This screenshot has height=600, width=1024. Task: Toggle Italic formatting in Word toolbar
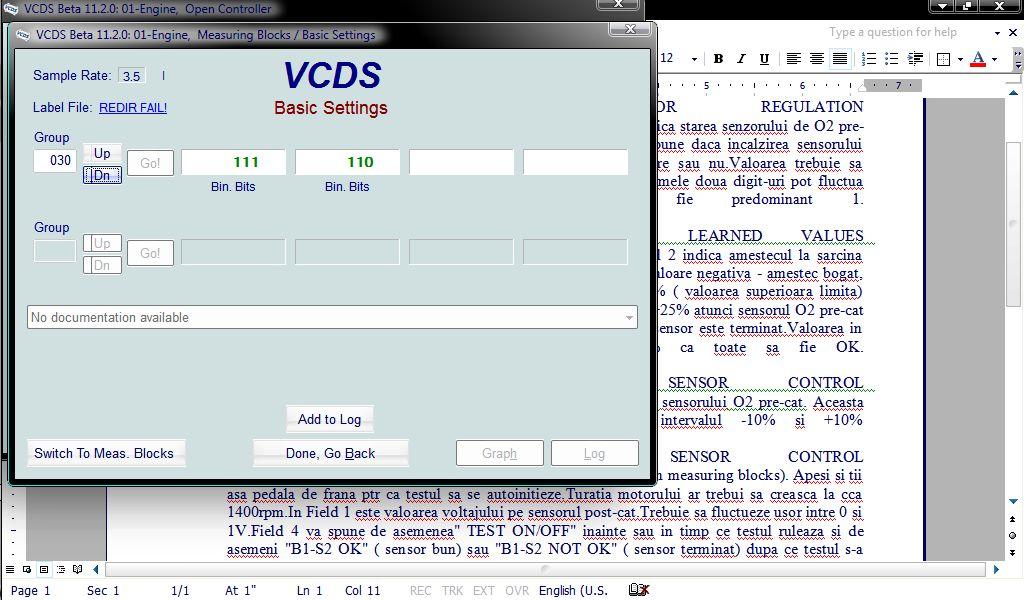click(741, 59)
